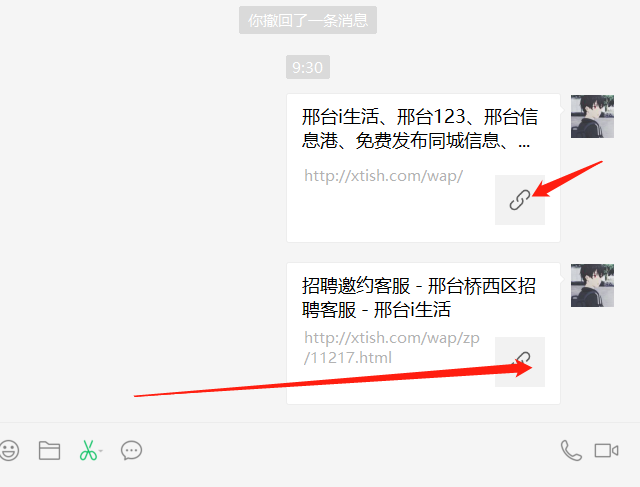Click blank area of first link card

tap(388, 212)
